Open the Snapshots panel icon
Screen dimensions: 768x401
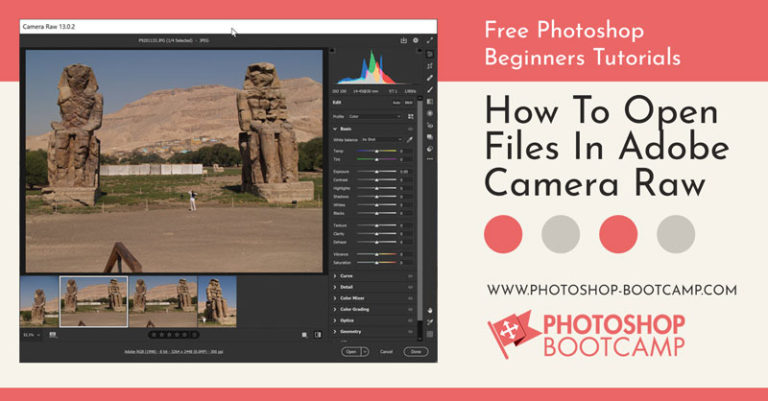click(430, 137)
